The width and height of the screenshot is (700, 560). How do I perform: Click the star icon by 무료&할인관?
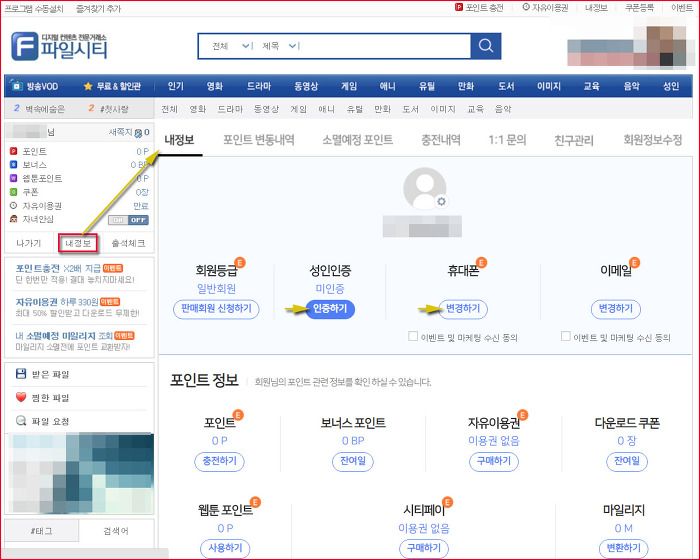88,86
